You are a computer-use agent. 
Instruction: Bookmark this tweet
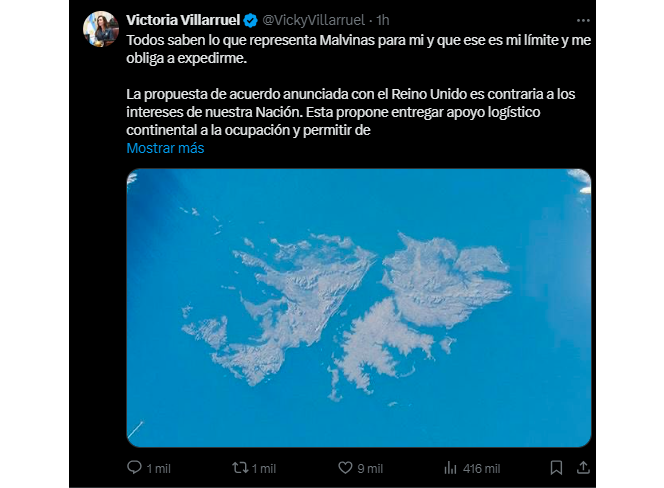pos(556,468)
